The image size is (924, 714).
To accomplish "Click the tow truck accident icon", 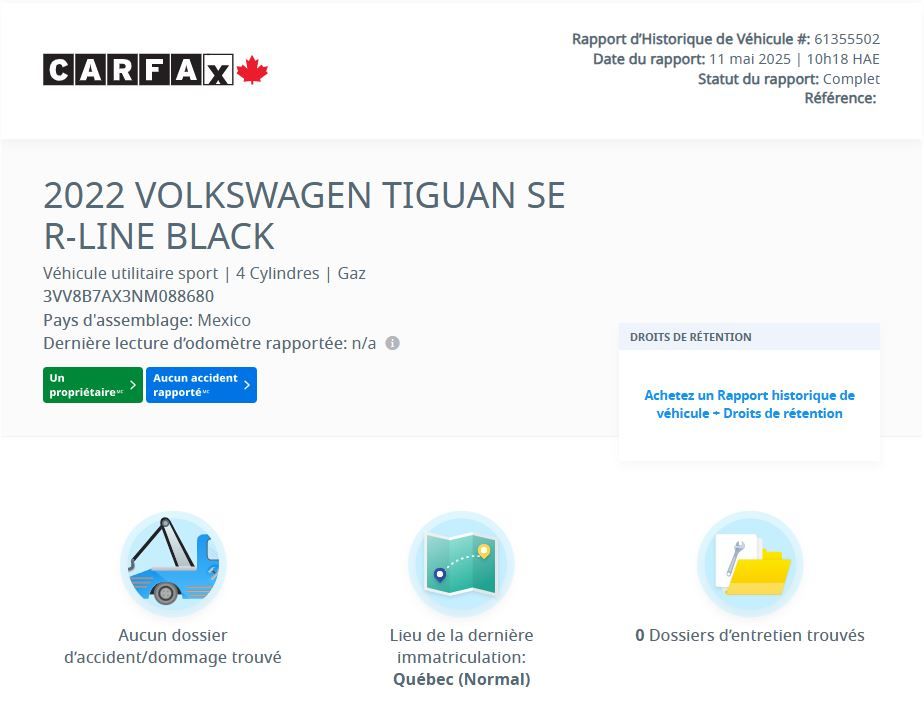I will [x=173, y=564].
